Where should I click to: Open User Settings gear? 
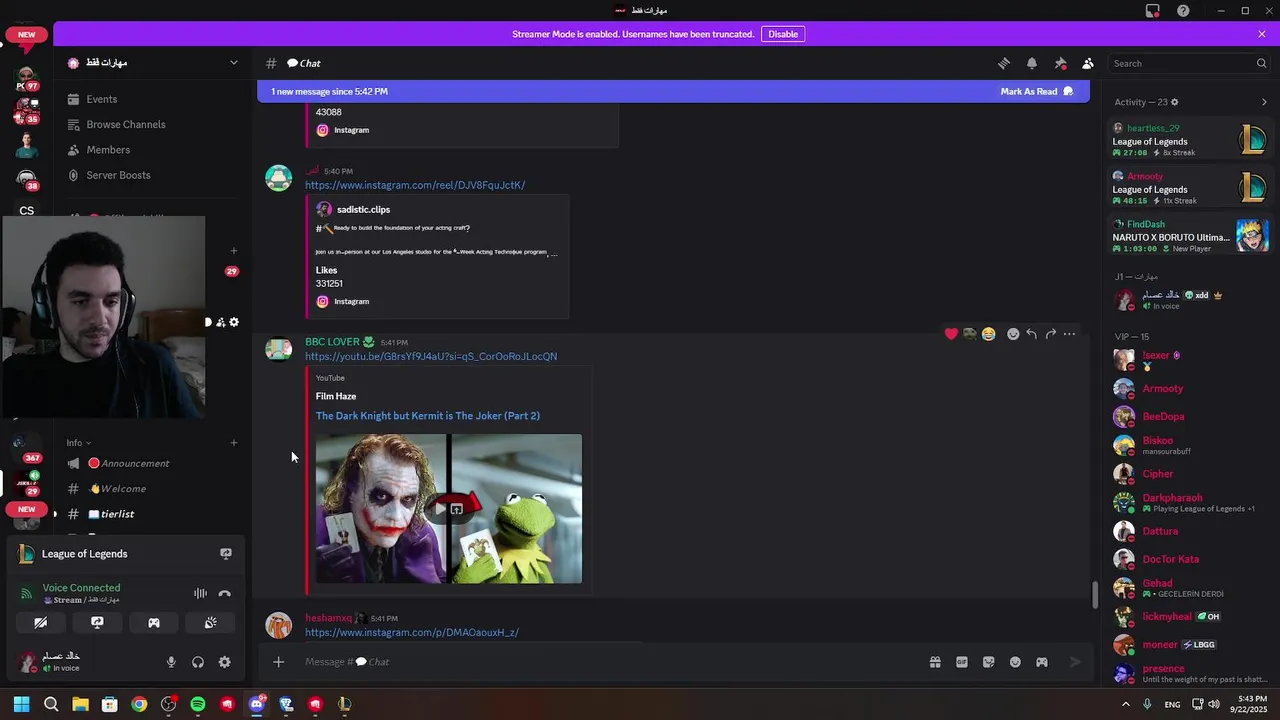[225, 662]
